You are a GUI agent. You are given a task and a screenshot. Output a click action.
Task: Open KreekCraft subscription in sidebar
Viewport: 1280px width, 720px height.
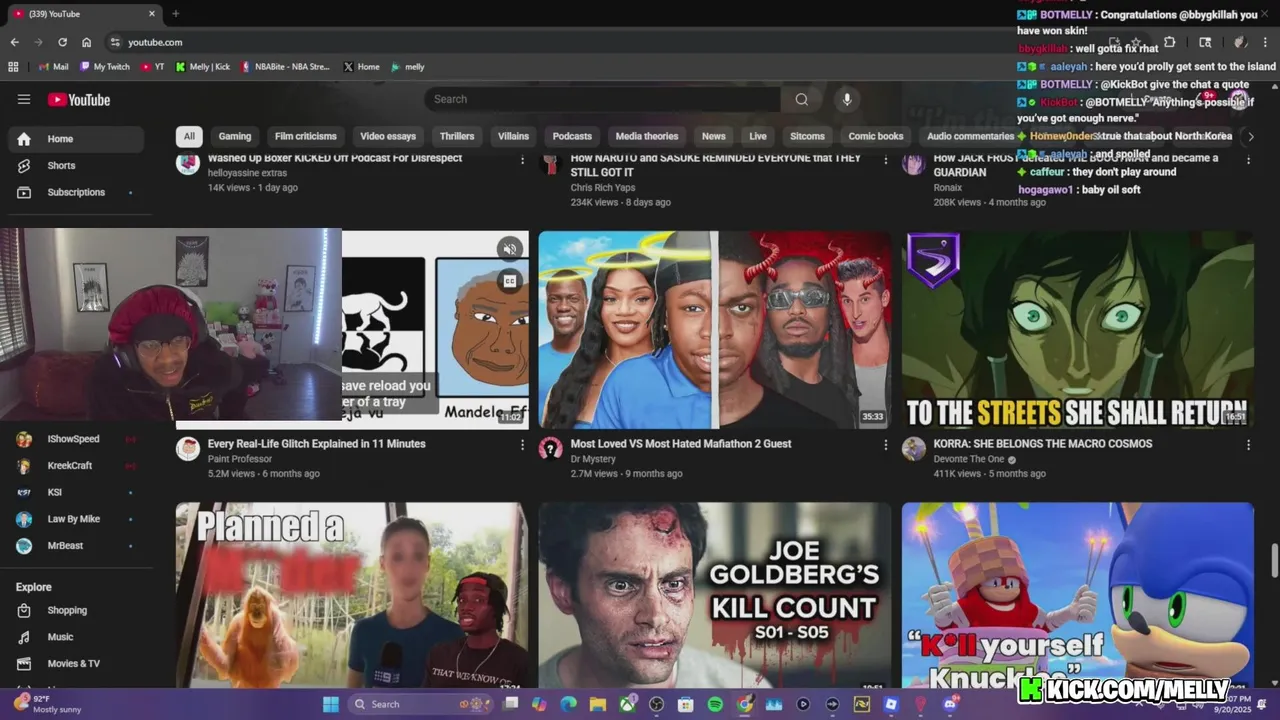76,466
